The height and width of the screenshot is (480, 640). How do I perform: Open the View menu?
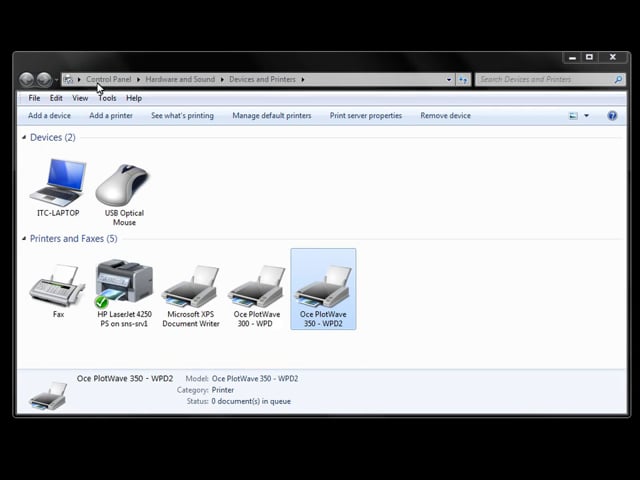point(80,98)
